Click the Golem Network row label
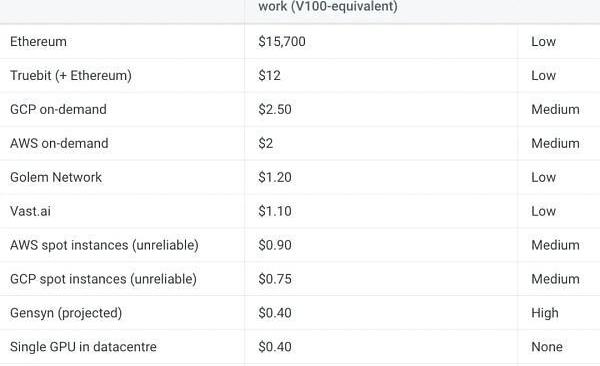 click(x=56, y=177)
